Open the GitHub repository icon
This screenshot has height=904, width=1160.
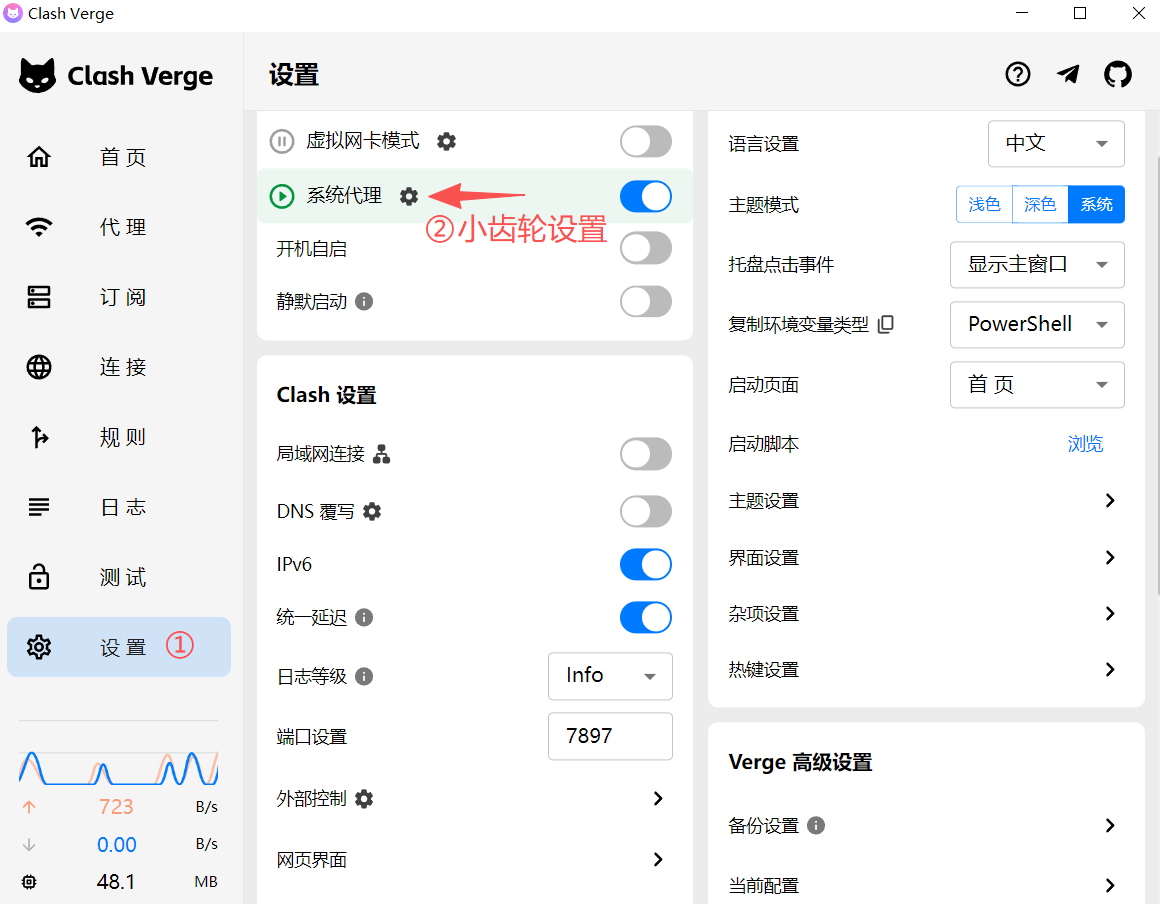click(1118, 74)
